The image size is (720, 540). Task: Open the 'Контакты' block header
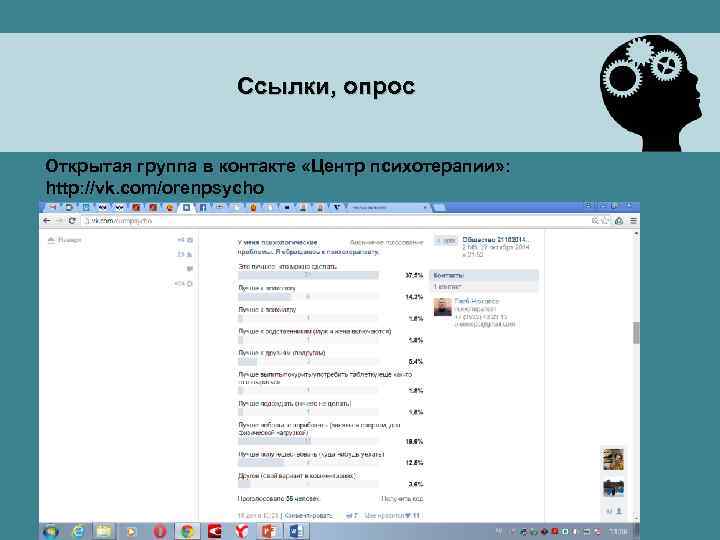coord(484,275)
